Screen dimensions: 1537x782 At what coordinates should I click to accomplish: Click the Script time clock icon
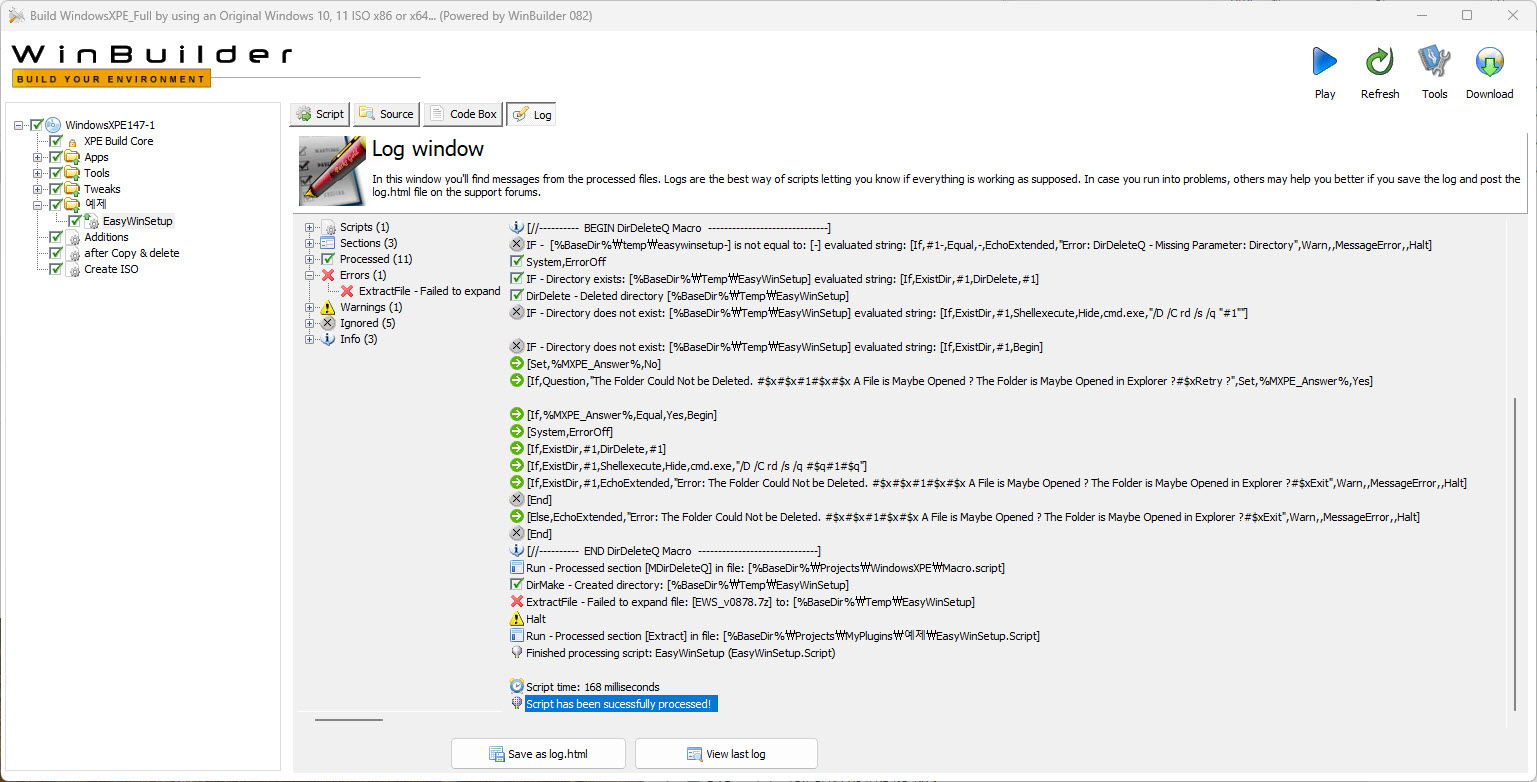pos(517,687)
